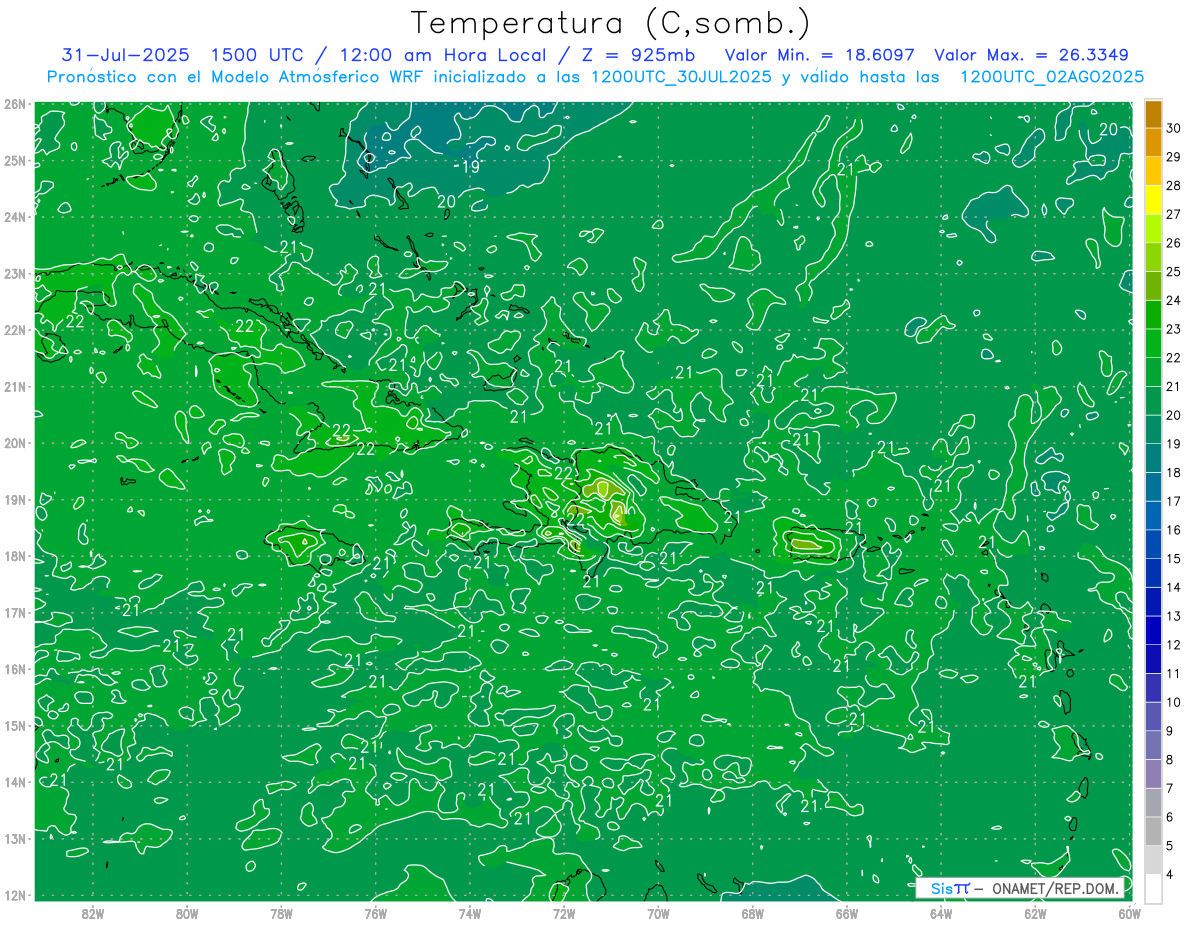Screen dimensions: 1200x927
Task: Click the lime swatch between colorbar 26 and 27
Action: [1153, 229]
